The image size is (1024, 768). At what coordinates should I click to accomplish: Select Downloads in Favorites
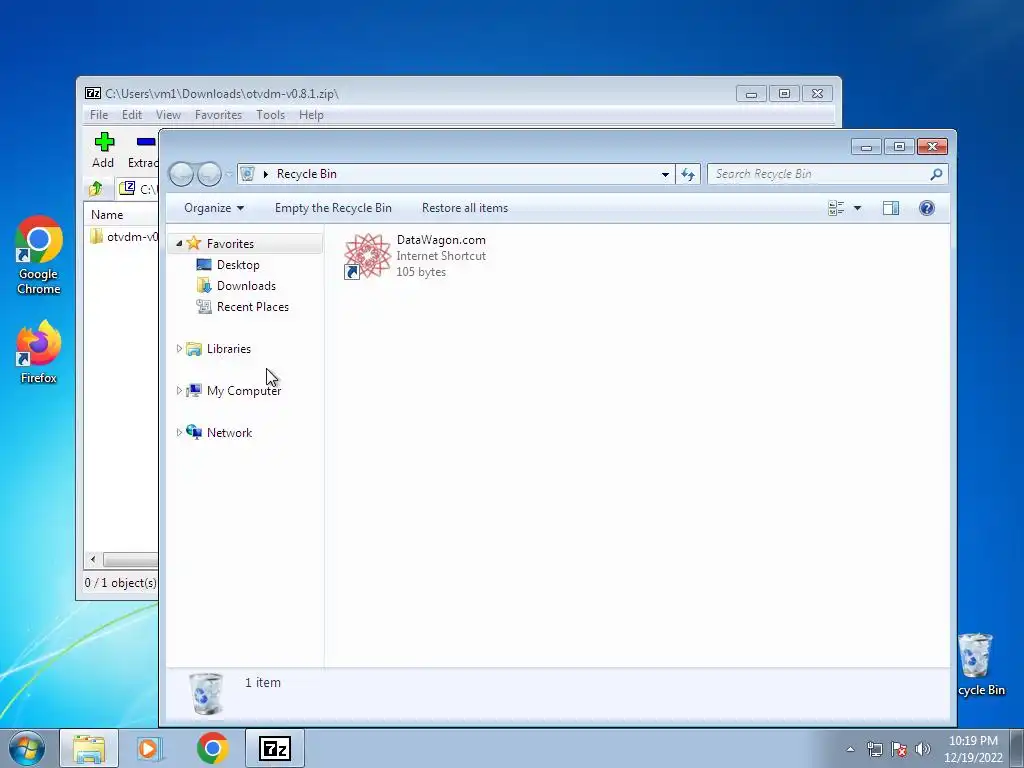click(246, 285)
